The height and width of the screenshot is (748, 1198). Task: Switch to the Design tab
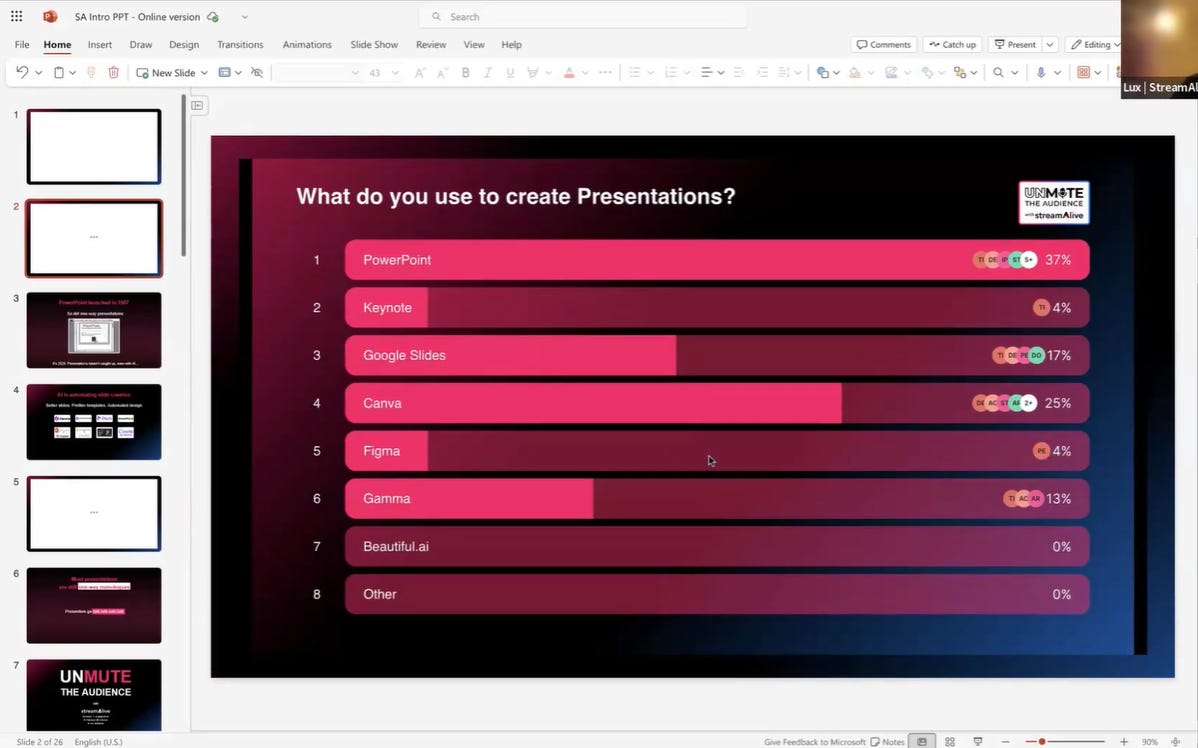(x=183, y=44)
